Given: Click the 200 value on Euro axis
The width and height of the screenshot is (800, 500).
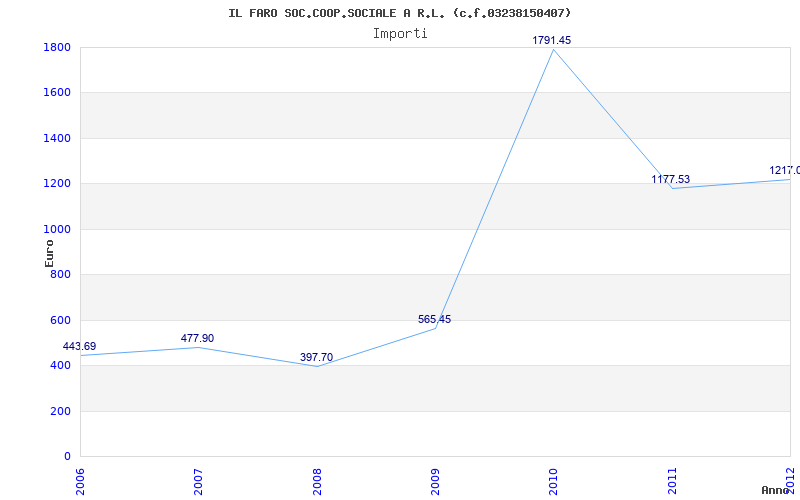Looking at the screenshot, I should [x=60, y=411].
